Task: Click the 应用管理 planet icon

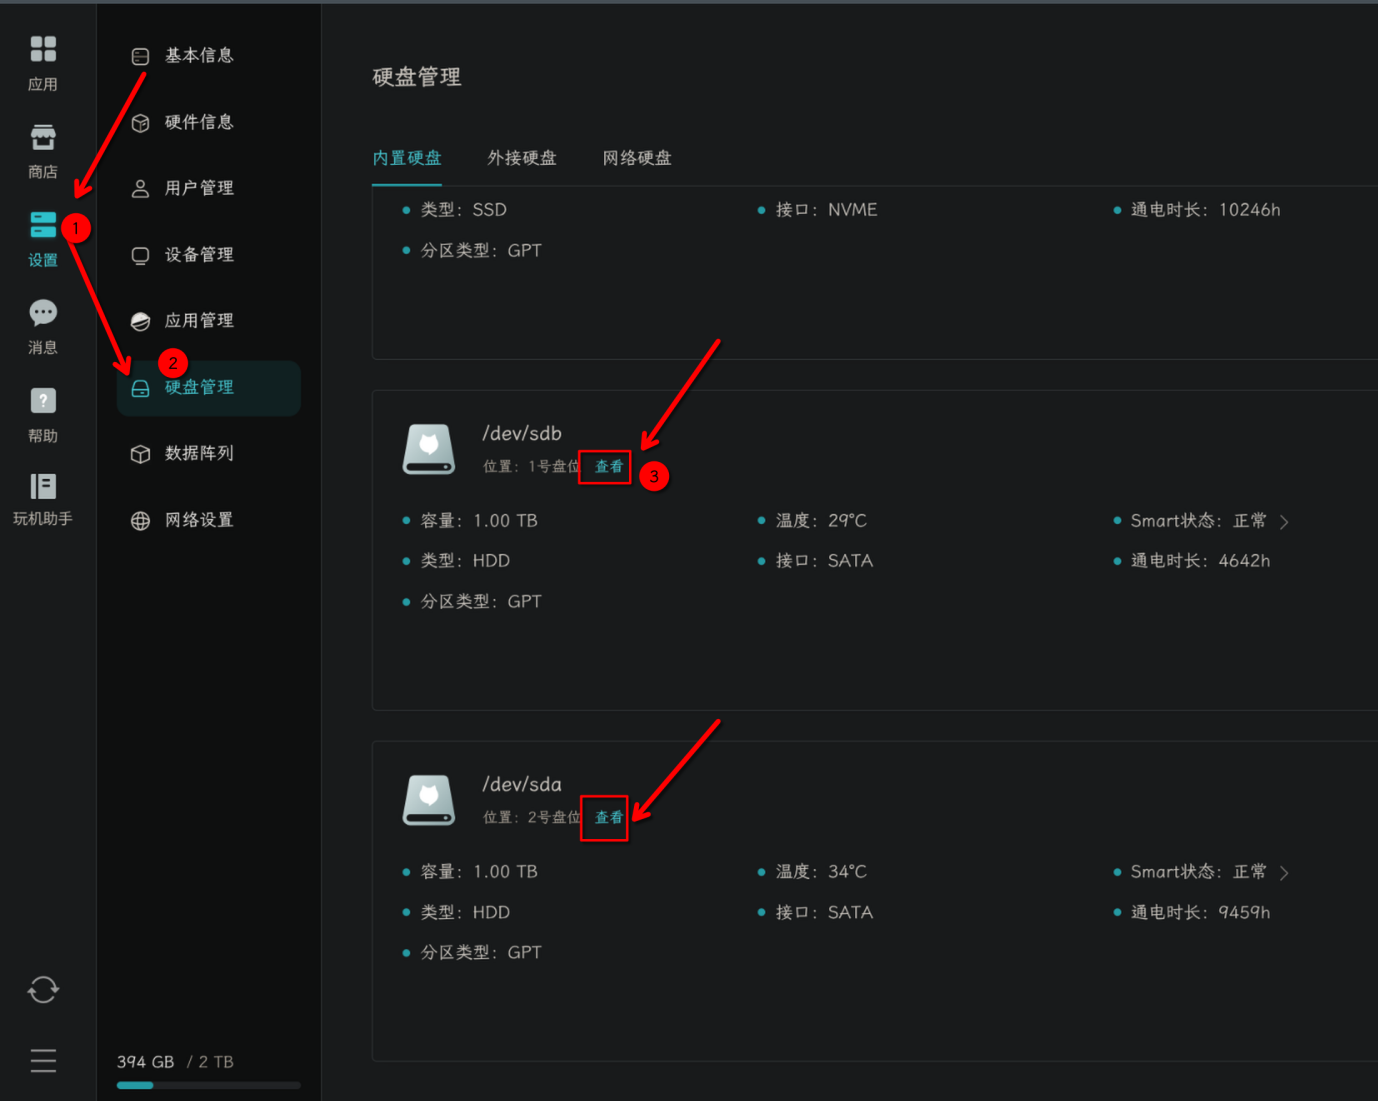Action: (x=141, y=322)
